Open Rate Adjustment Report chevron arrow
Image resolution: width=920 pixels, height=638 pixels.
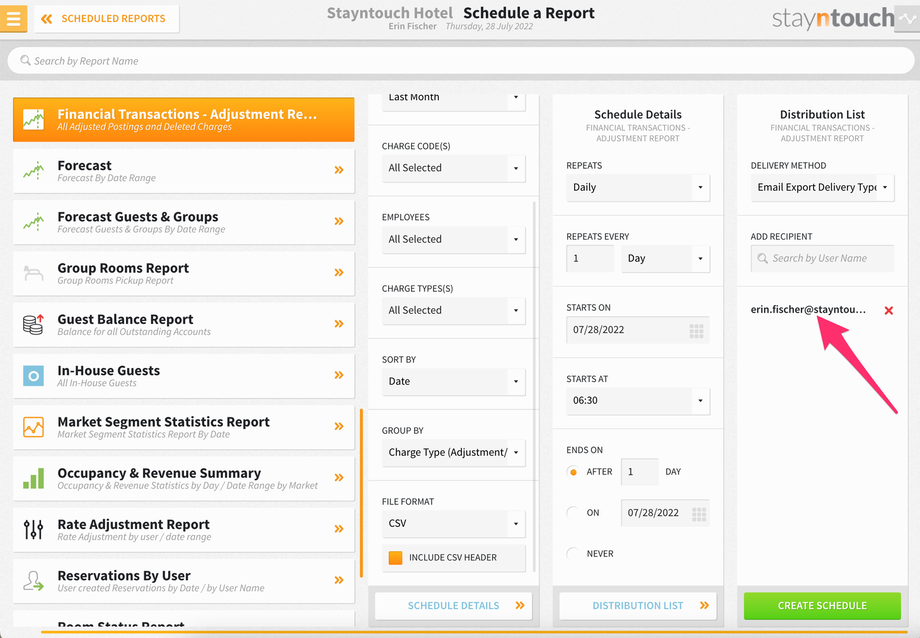tap(339, 528)
